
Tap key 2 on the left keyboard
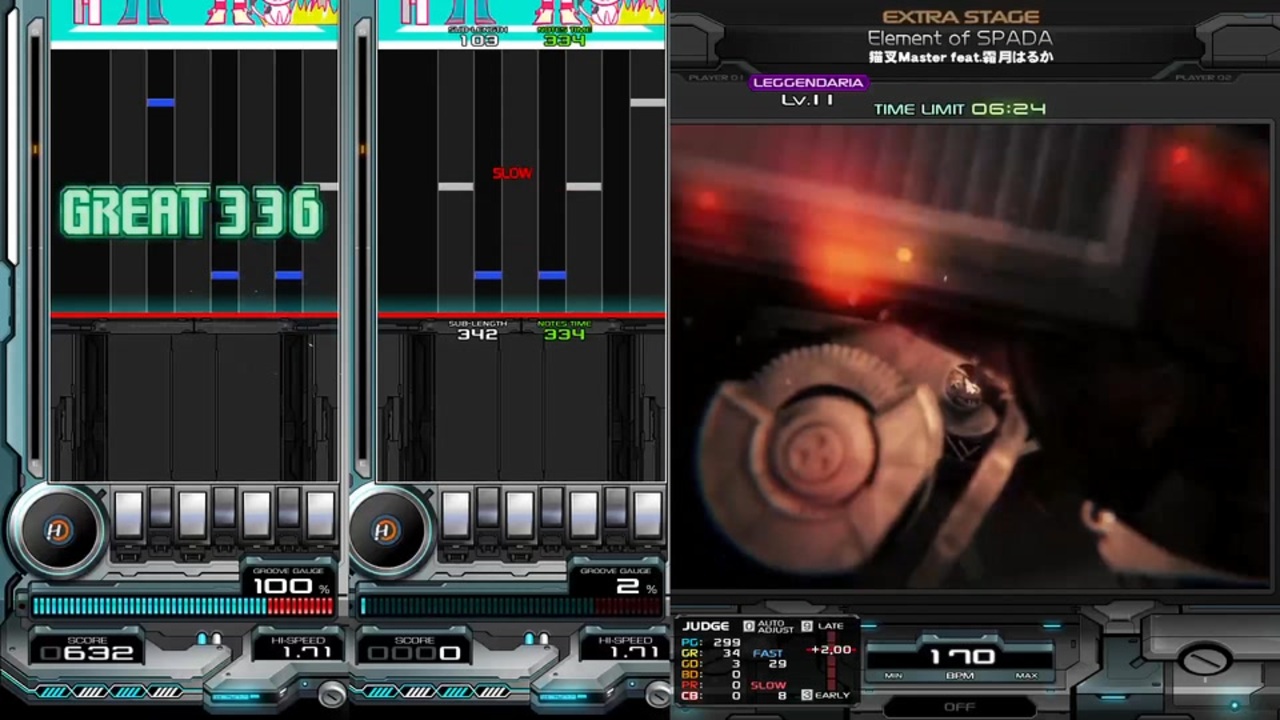coord(160,508)
